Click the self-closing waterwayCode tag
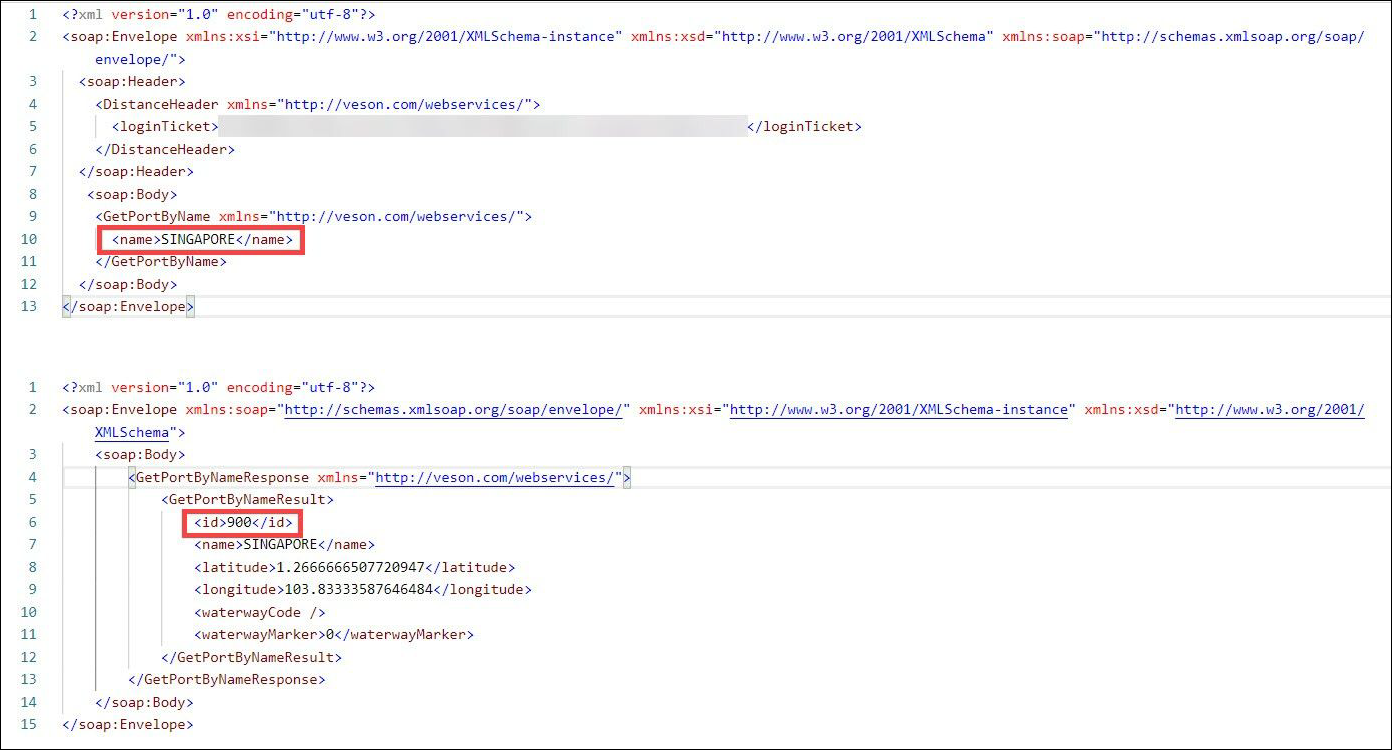The width and height of the screenshot is (1392, 750). 260,612
